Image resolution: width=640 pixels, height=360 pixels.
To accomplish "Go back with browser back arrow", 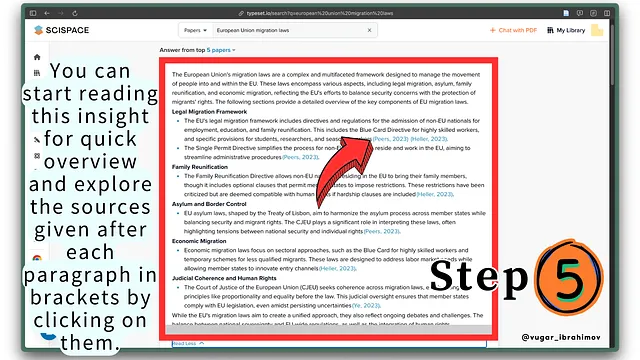I will (47, 13).
